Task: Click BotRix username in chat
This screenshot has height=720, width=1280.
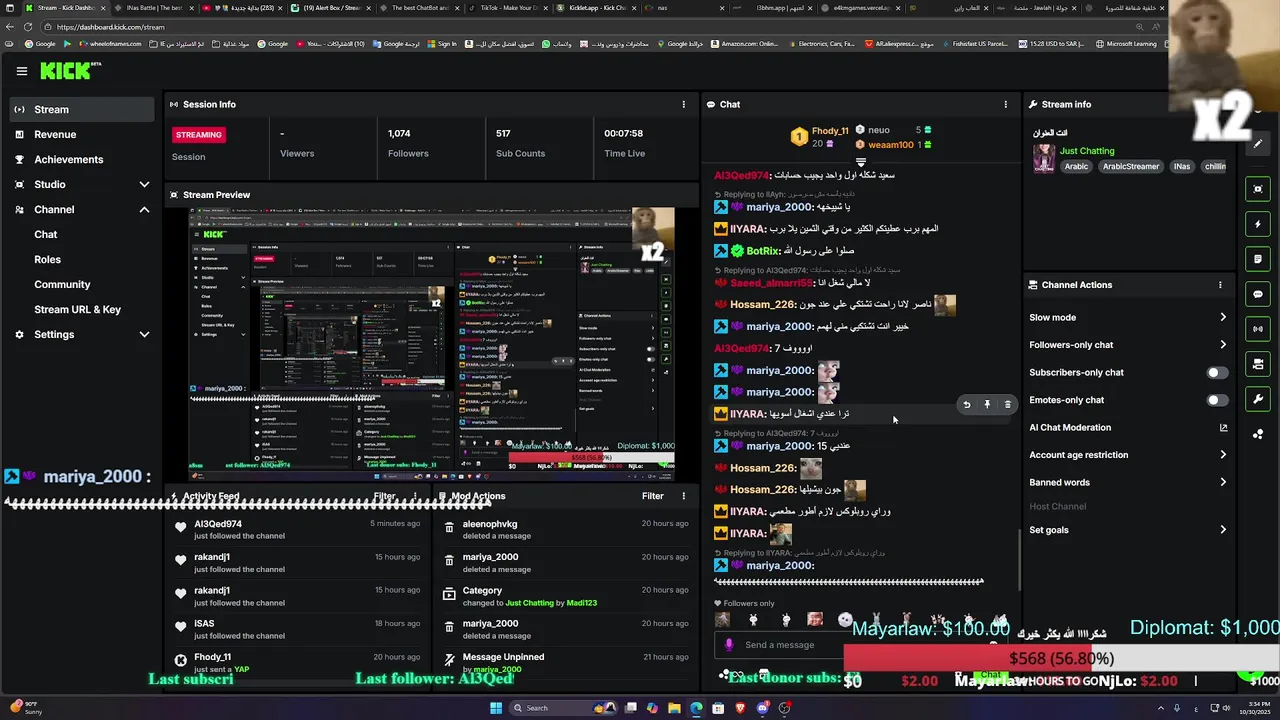Action: pyautogui.click(x=762, y=252)
